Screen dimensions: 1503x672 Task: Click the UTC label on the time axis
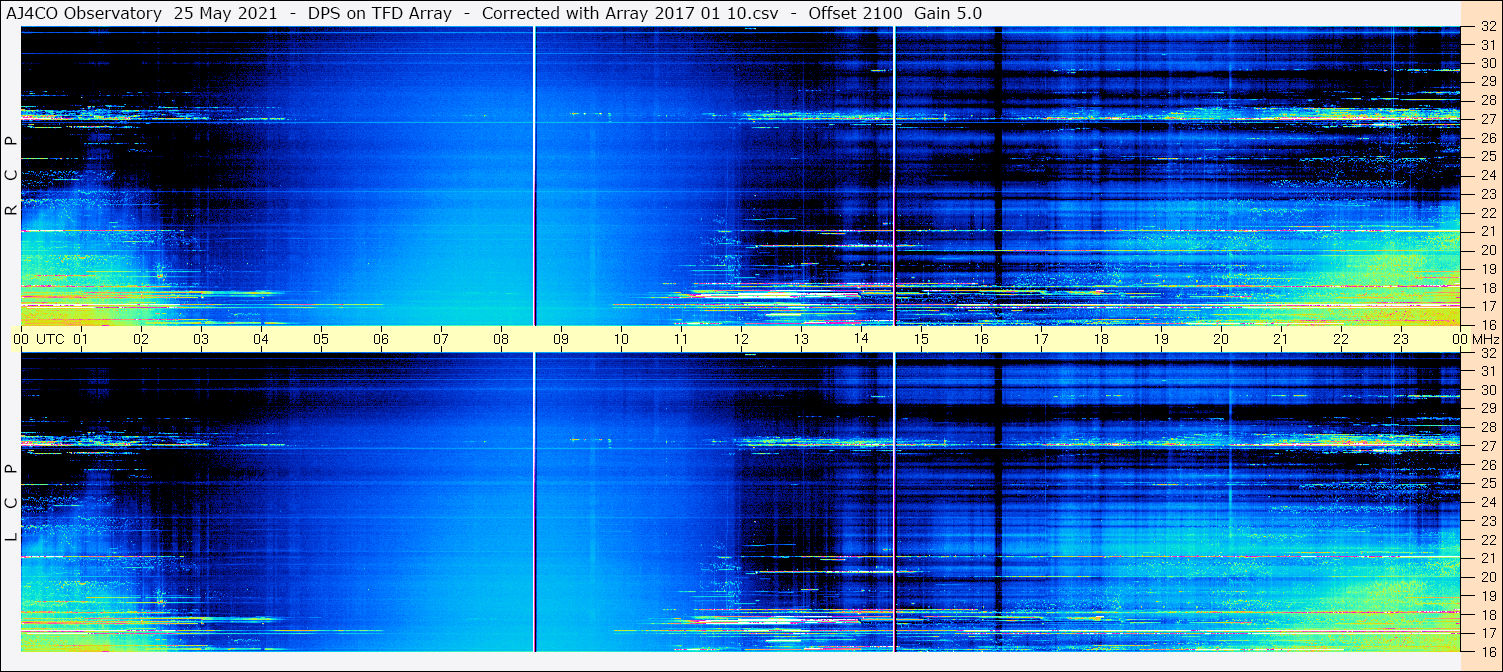click(50, 339)
